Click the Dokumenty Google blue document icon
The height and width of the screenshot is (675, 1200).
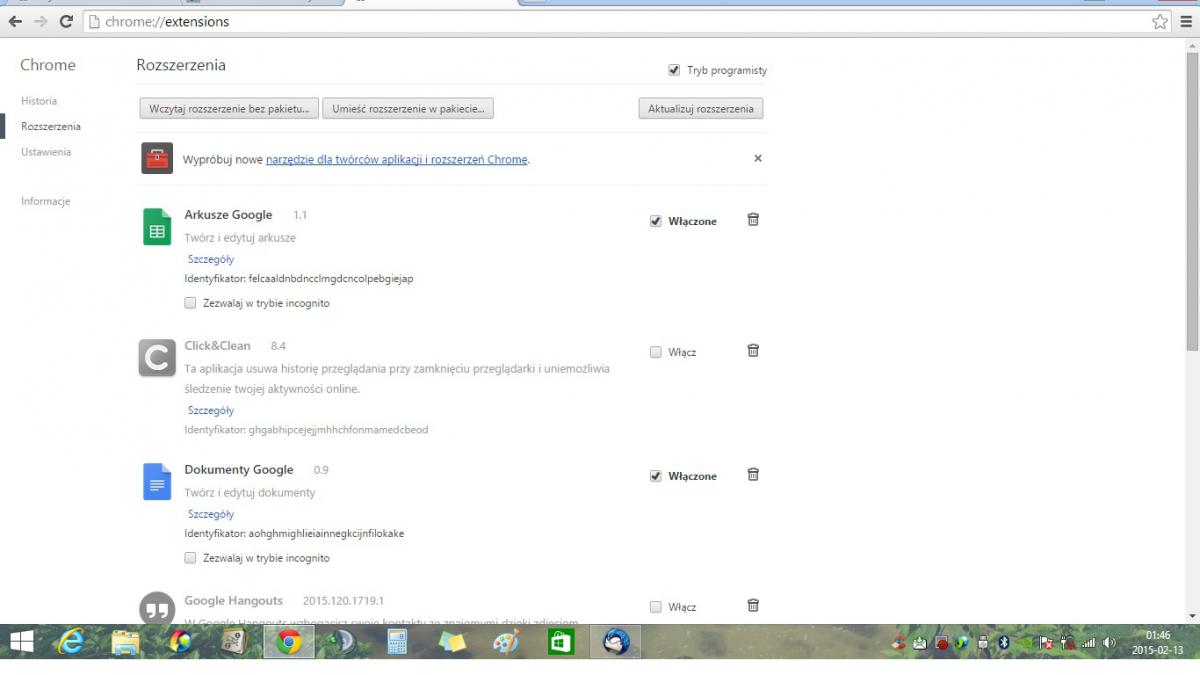point(157,482)
